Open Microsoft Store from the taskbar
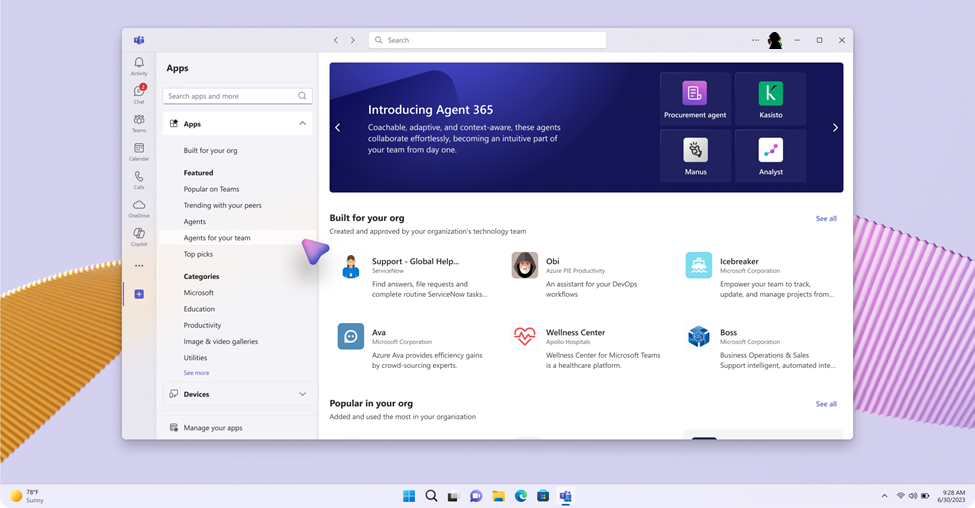 coord(543,496)
